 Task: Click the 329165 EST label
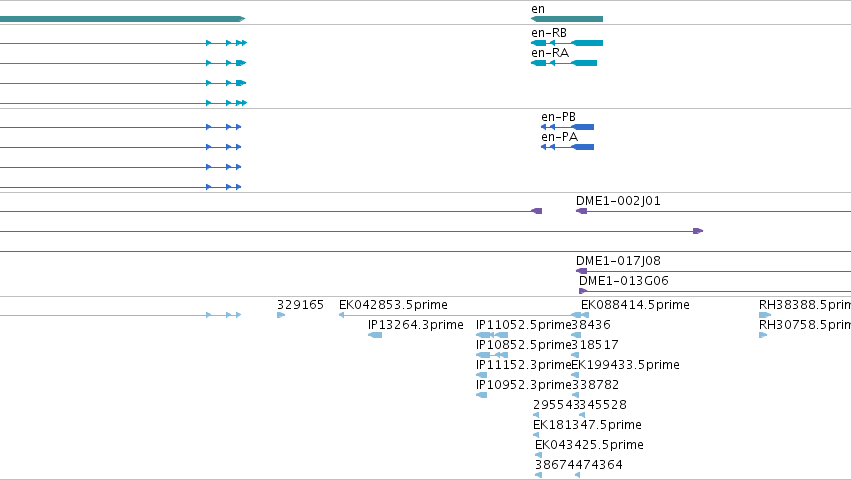(300, 305)
